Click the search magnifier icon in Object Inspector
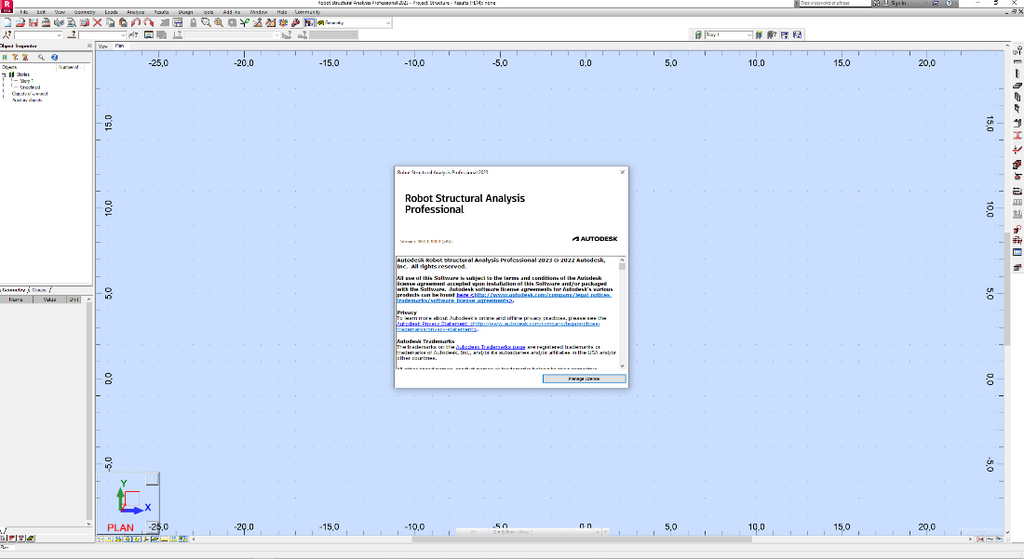Viewport: 1024px width, 559px height. point(41,57)
